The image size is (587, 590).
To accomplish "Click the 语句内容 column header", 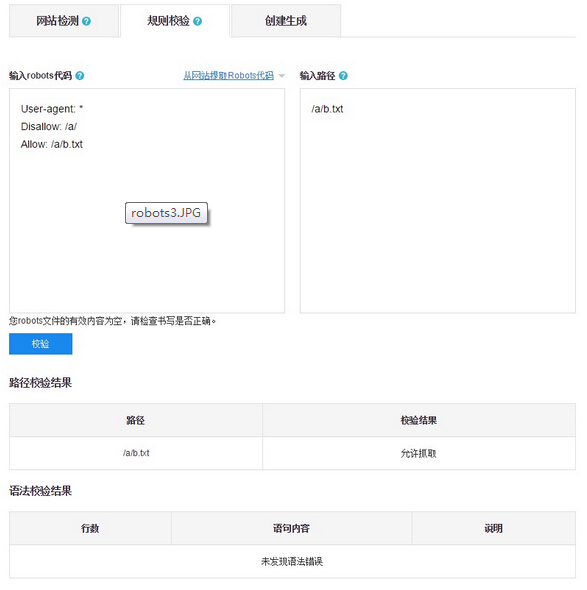I will [292, 528].
